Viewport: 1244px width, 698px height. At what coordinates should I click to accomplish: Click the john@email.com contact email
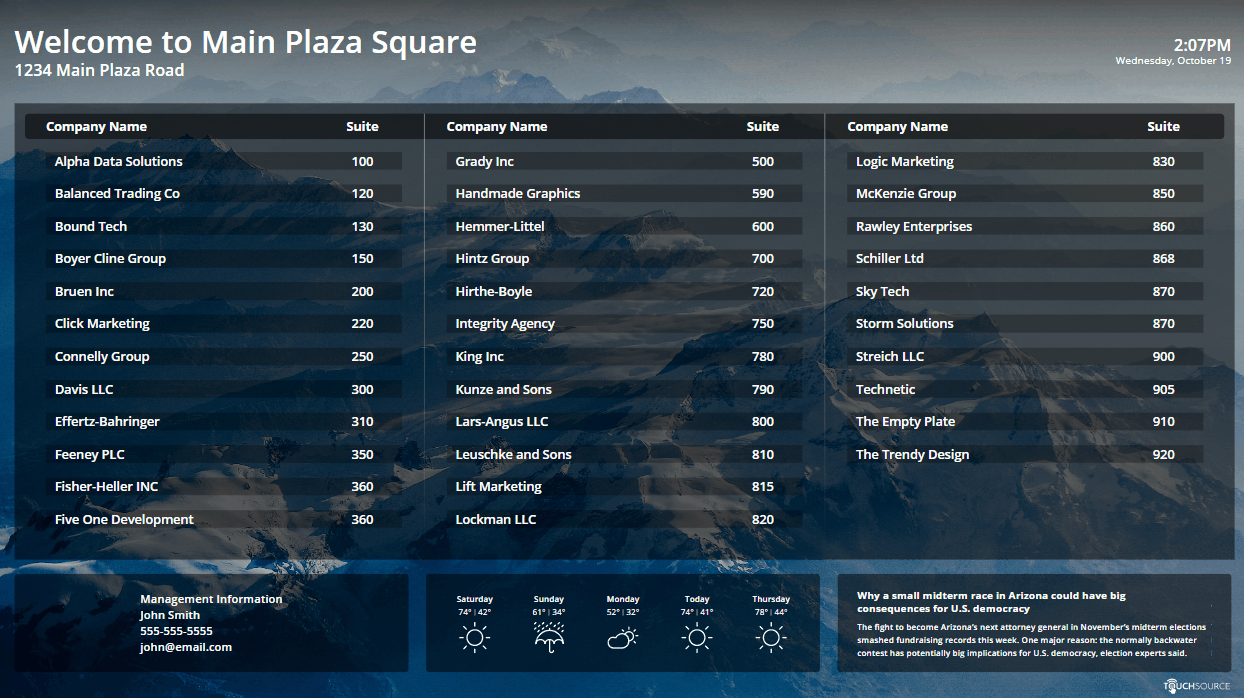coord(186,647)
